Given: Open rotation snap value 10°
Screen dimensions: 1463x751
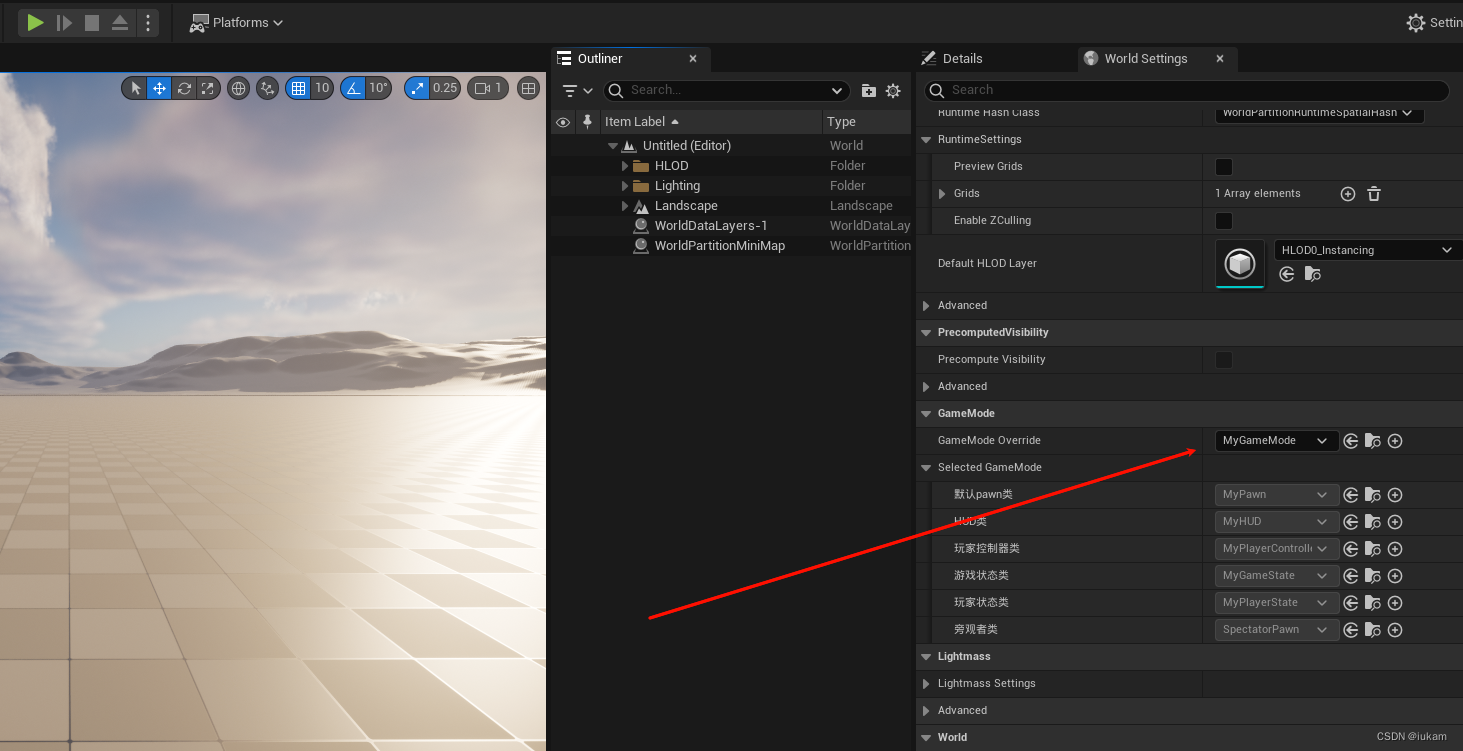Looking at the screenshot, I should pyautogui.click(x=378, y=88).
